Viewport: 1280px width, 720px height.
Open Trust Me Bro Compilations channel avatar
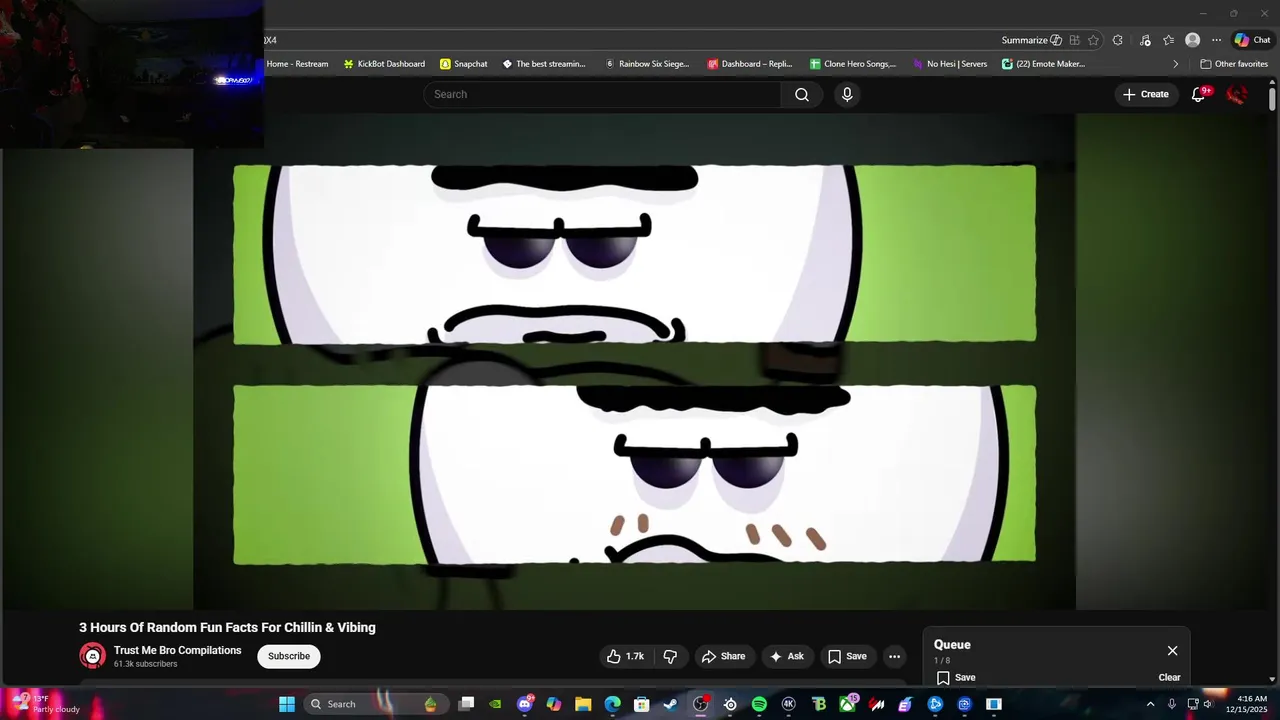point(92,656)
